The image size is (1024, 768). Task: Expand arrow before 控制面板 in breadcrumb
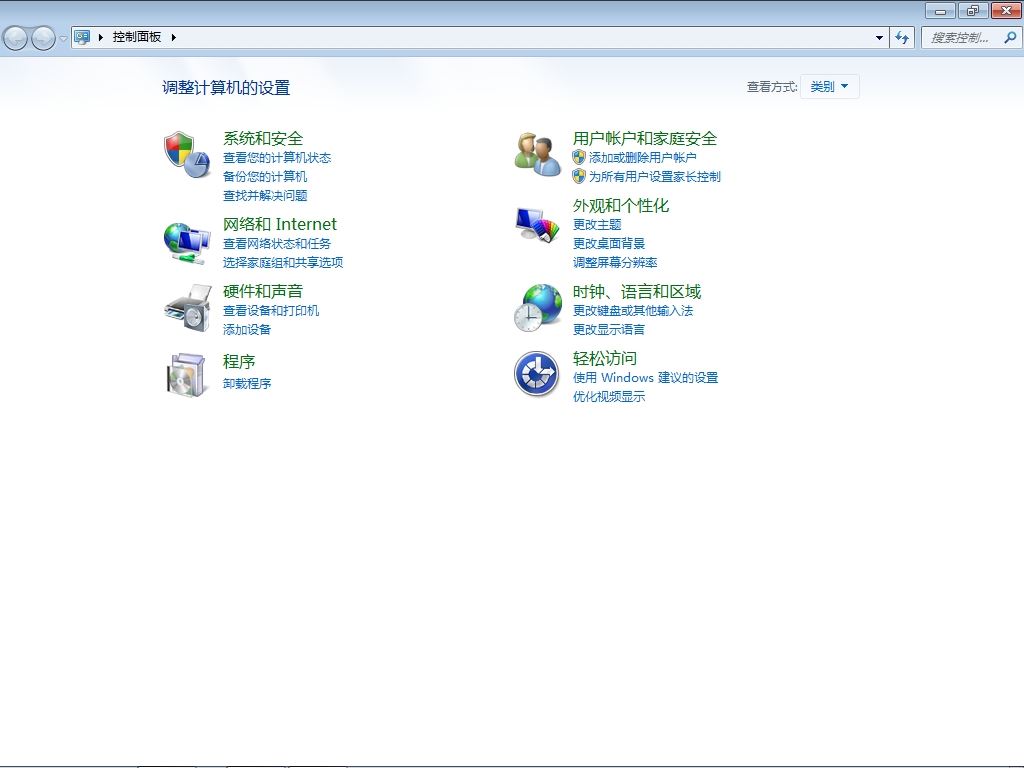[x=101, y=37]
